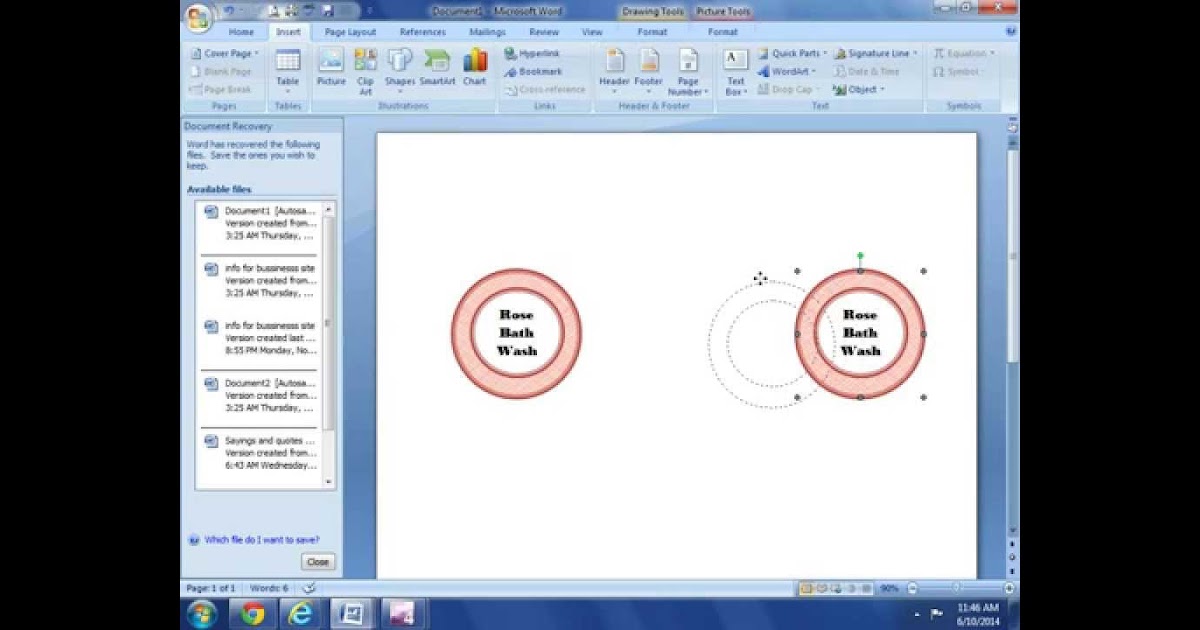Show hidden system tray icons
This screenshot has width=1200, height=630.
click(917, 614)
